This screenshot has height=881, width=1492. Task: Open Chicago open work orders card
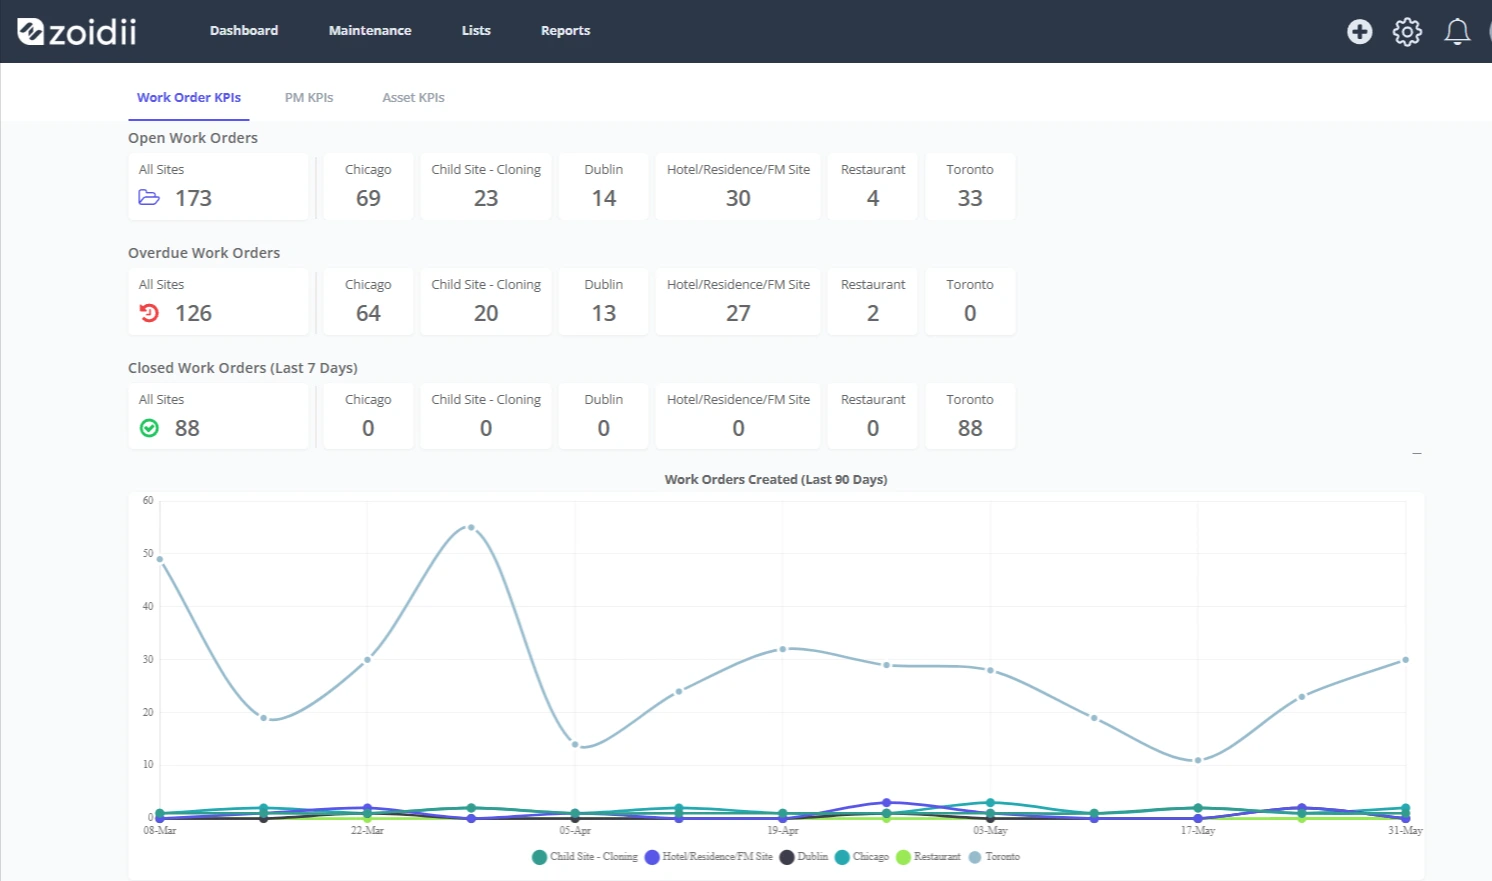pos(368,186)
